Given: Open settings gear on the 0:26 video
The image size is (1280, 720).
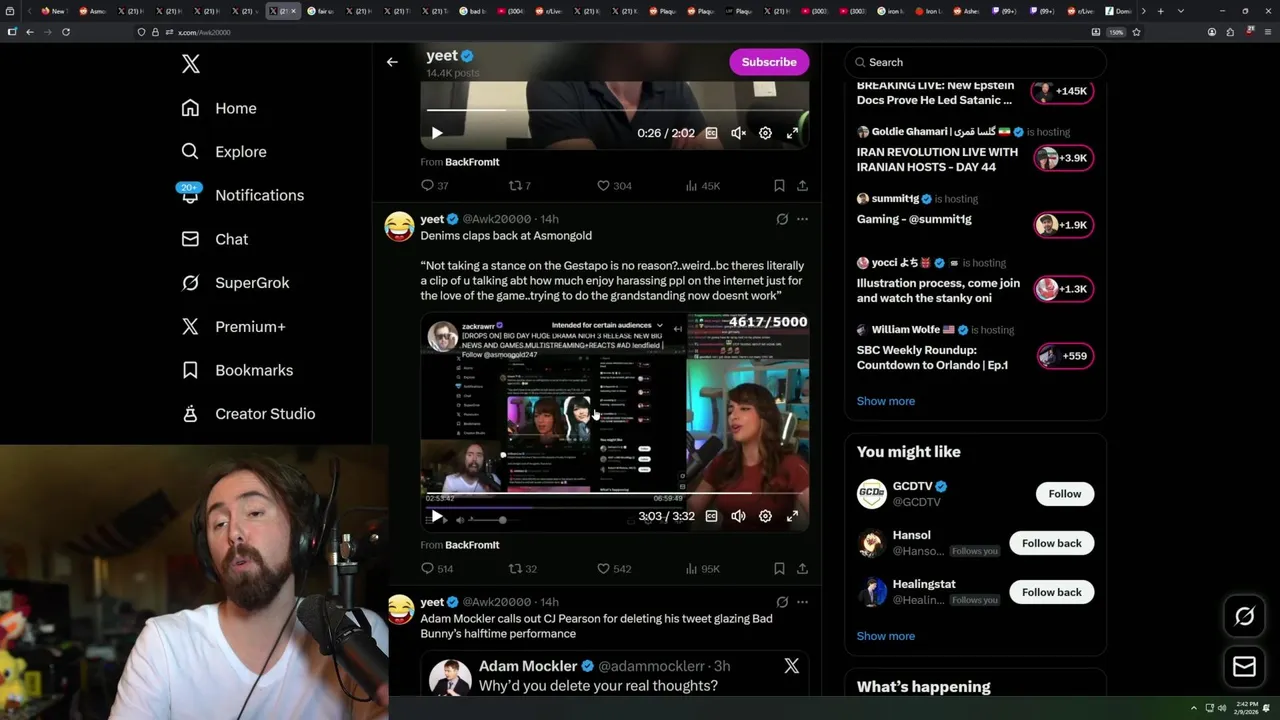Looking at the screenshot, I should coord(765,133).
